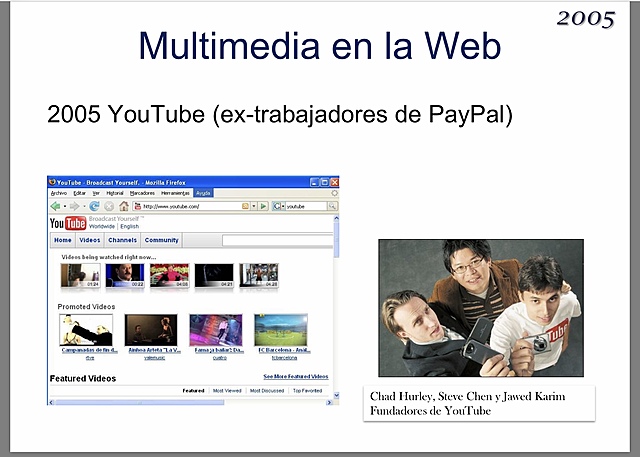Open the Historial menu

[115, 193]
